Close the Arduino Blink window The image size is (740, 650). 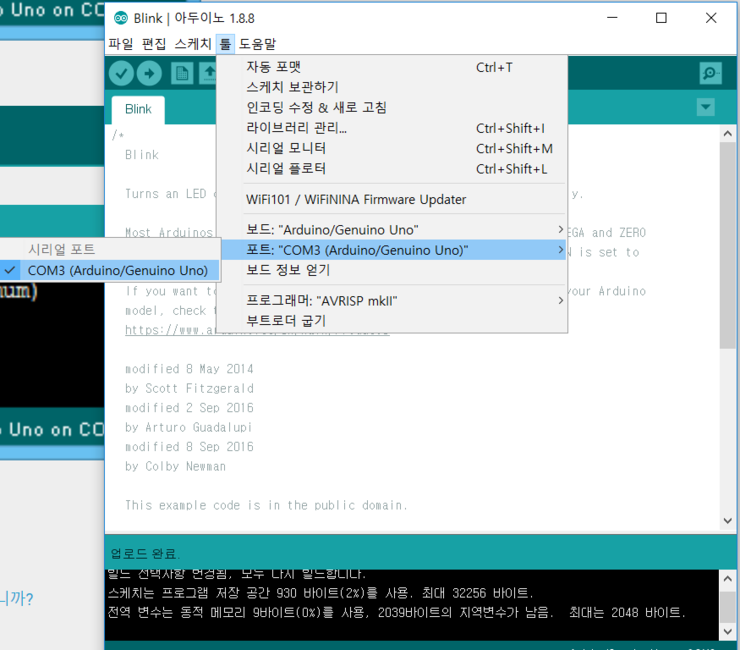tap(711, 18)
